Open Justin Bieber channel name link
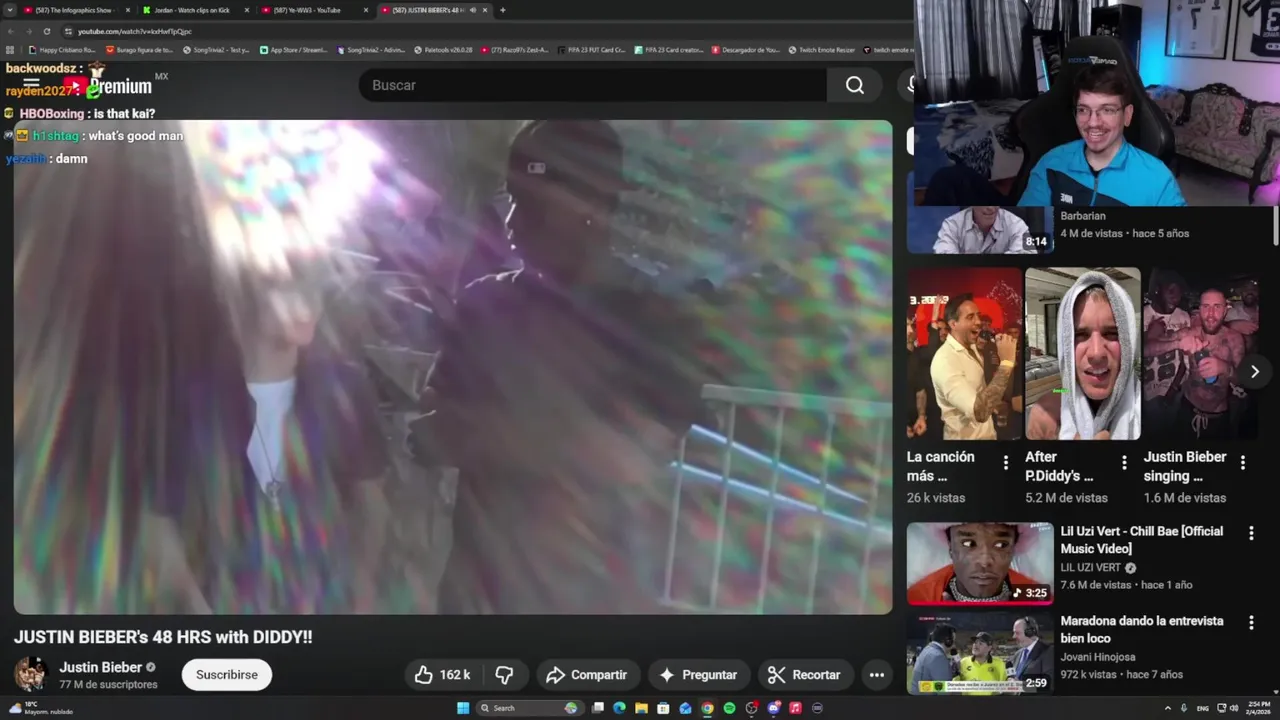Screen dimensions: 1280x720 [x=100, y=667]
